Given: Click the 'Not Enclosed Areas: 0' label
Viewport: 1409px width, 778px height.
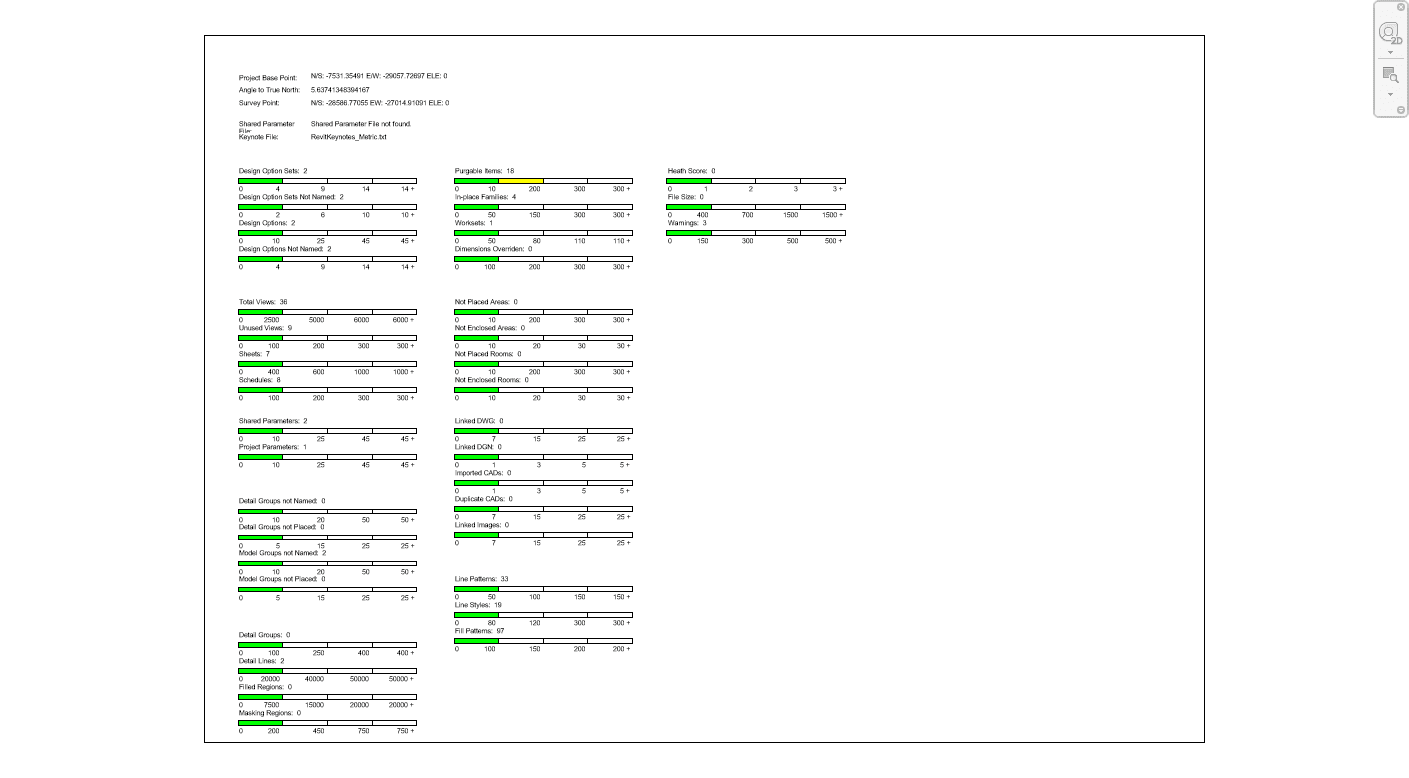Looking at the screenshot, I should pos(490,327).
